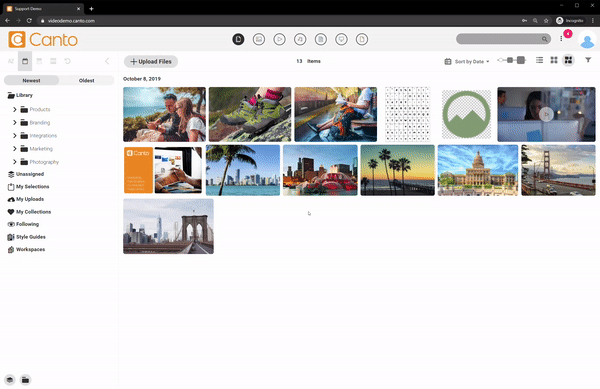Expand the Products folder
600x389 pixels.
15,109
